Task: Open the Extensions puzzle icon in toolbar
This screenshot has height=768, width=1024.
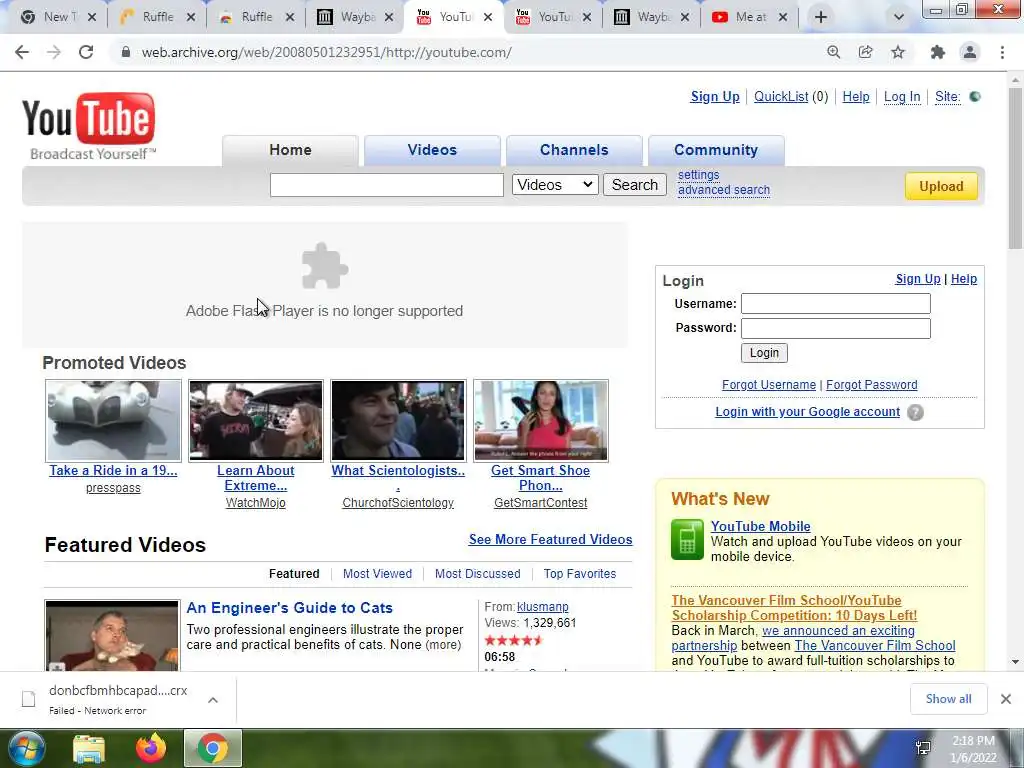Action: (x=938, y=52)
